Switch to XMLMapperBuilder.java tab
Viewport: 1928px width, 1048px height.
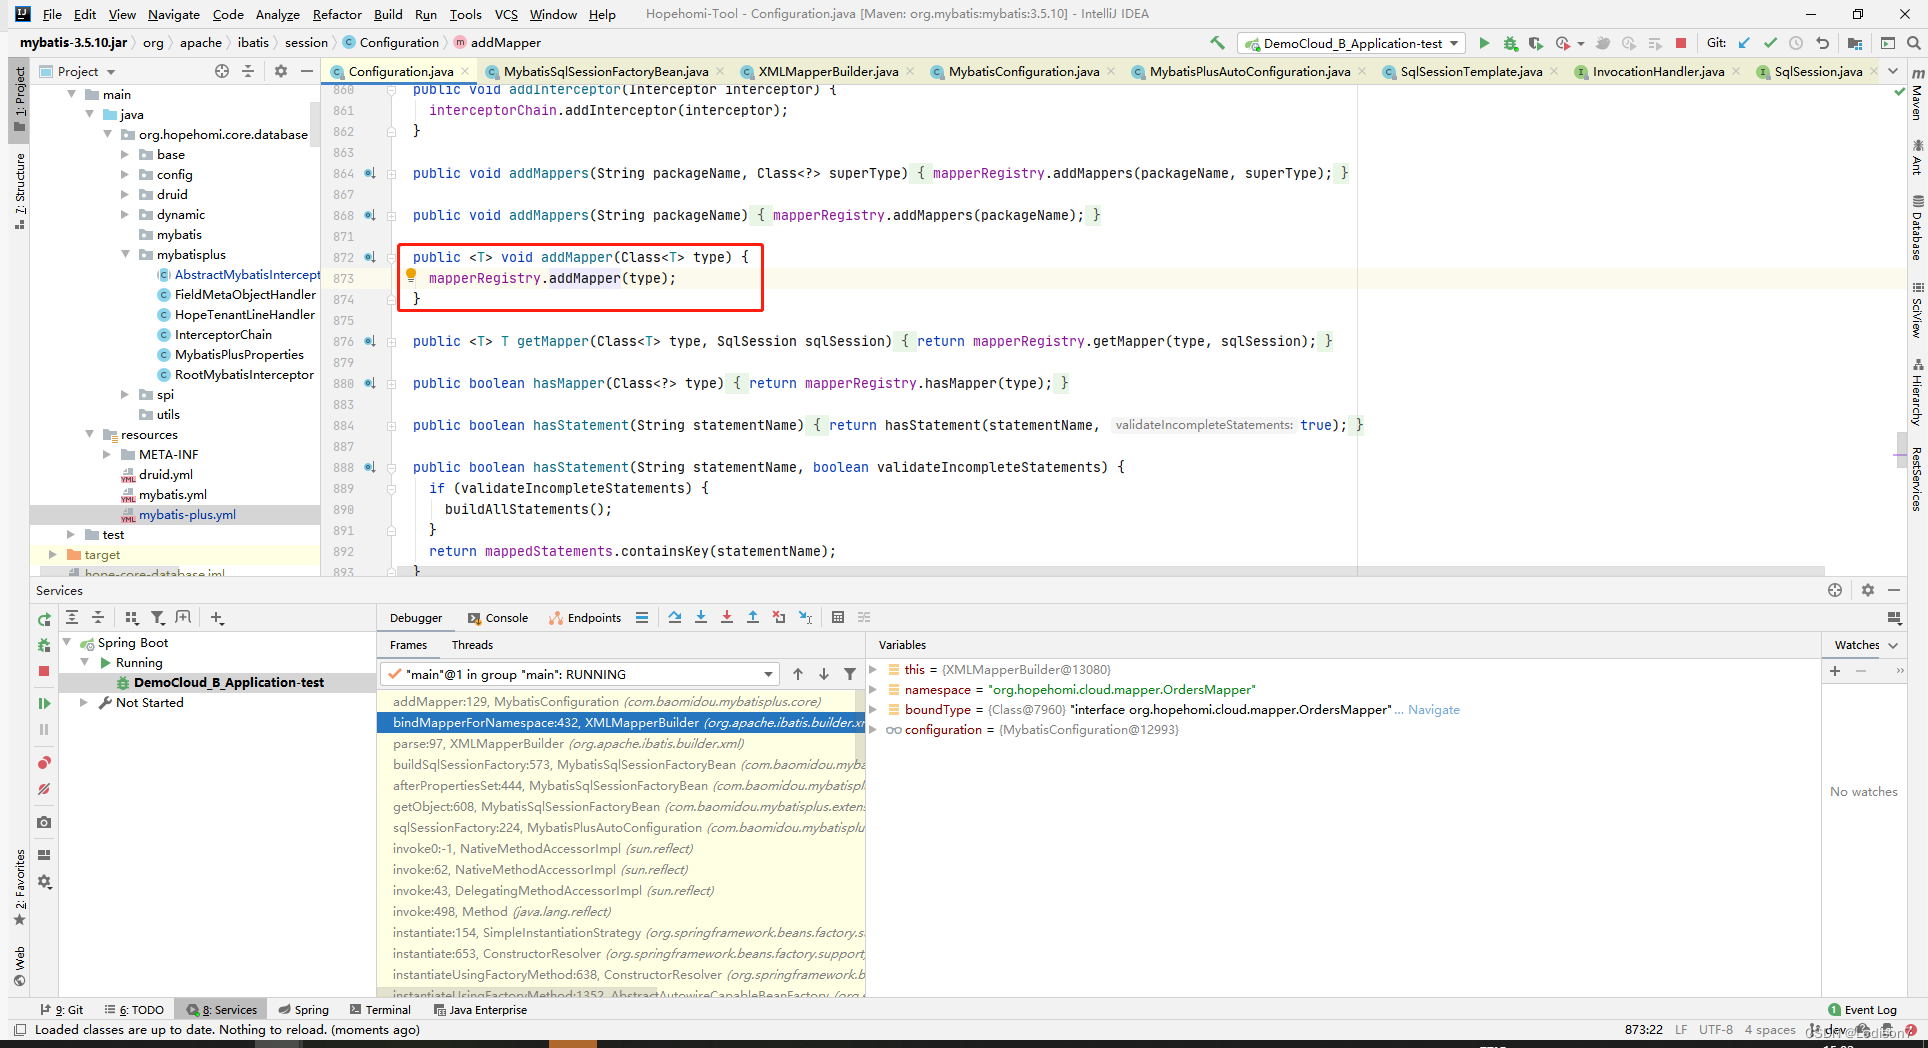tap(828, 71)
